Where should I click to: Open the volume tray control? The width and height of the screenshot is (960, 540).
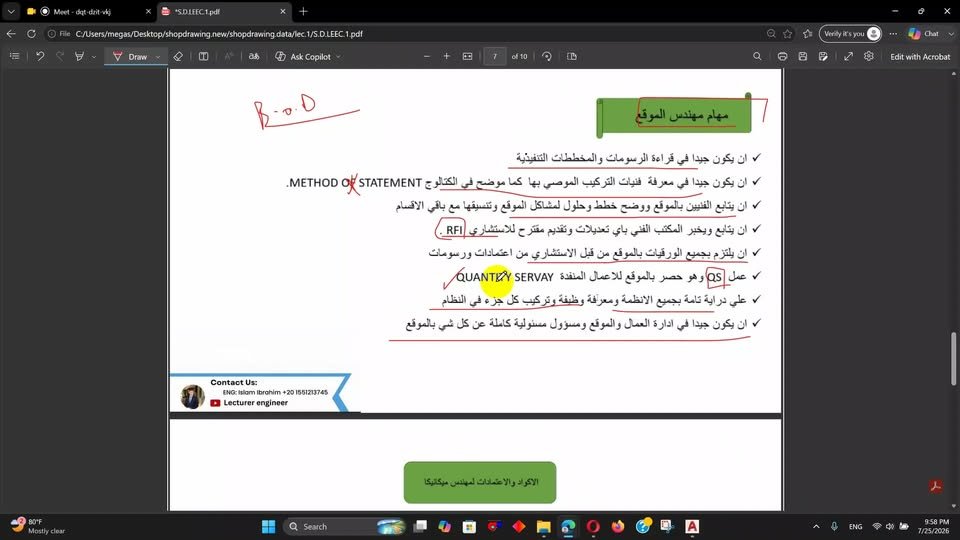(890, 527)
